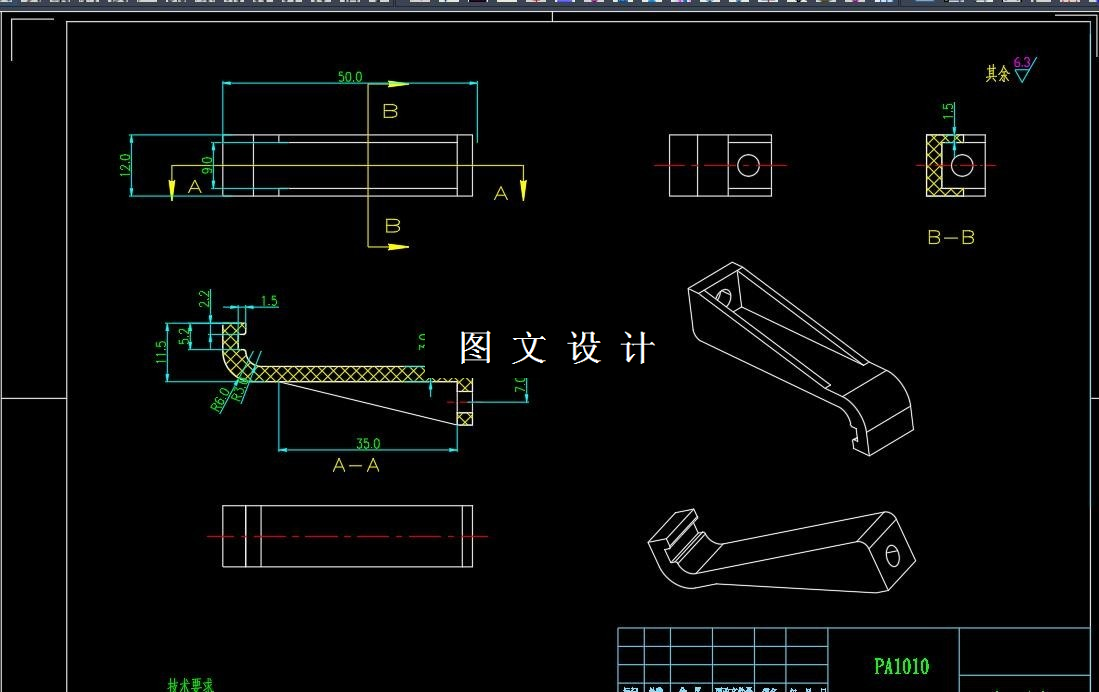Select the 1.5 dimension in section A-A
Image resolution: width=1099 pixels, height=692 pixels.
click(x=269, y=301)
